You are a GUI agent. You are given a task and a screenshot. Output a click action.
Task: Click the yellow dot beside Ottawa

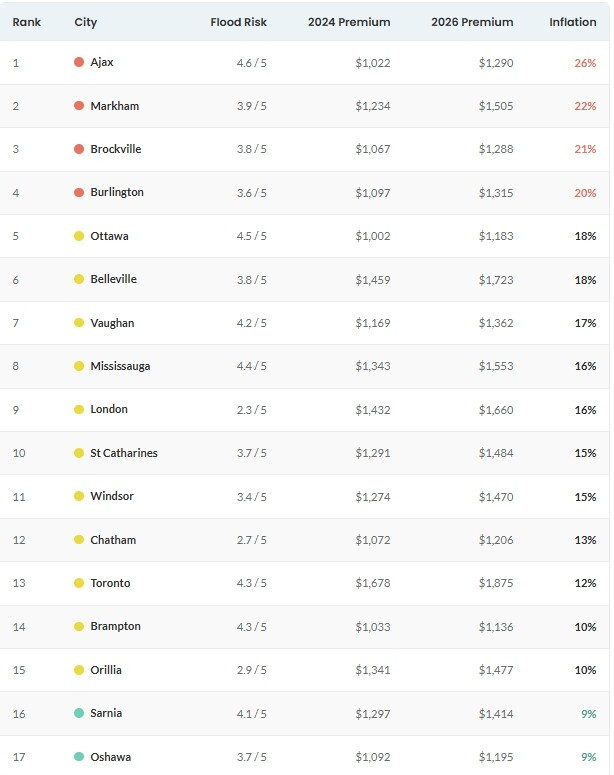[79, 236]
